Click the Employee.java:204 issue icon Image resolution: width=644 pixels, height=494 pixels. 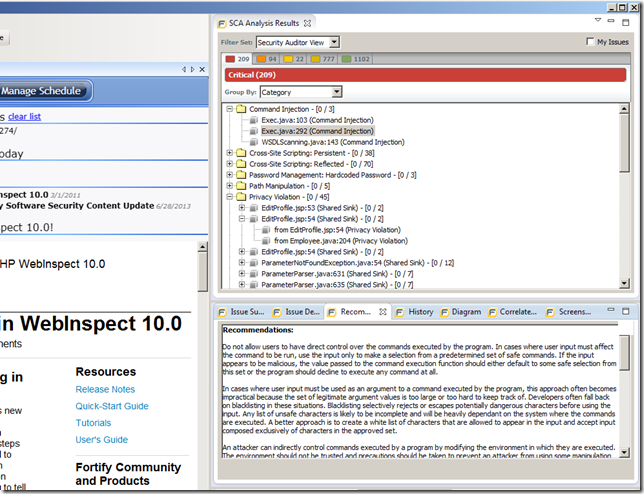tap(266, 241)
